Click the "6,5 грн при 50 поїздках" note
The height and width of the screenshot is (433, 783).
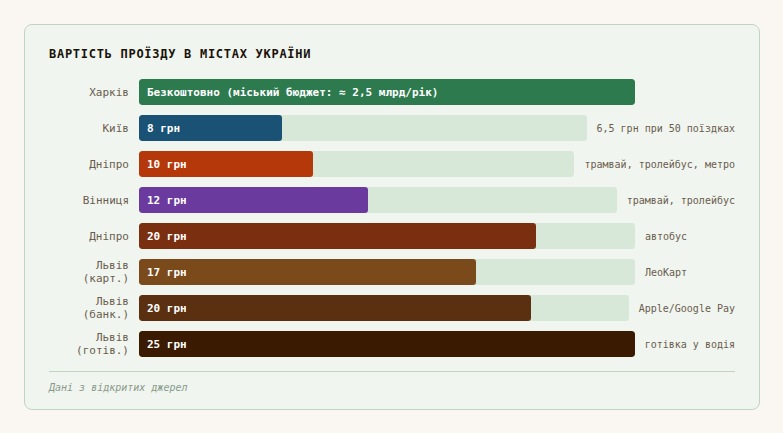[665, 128]
